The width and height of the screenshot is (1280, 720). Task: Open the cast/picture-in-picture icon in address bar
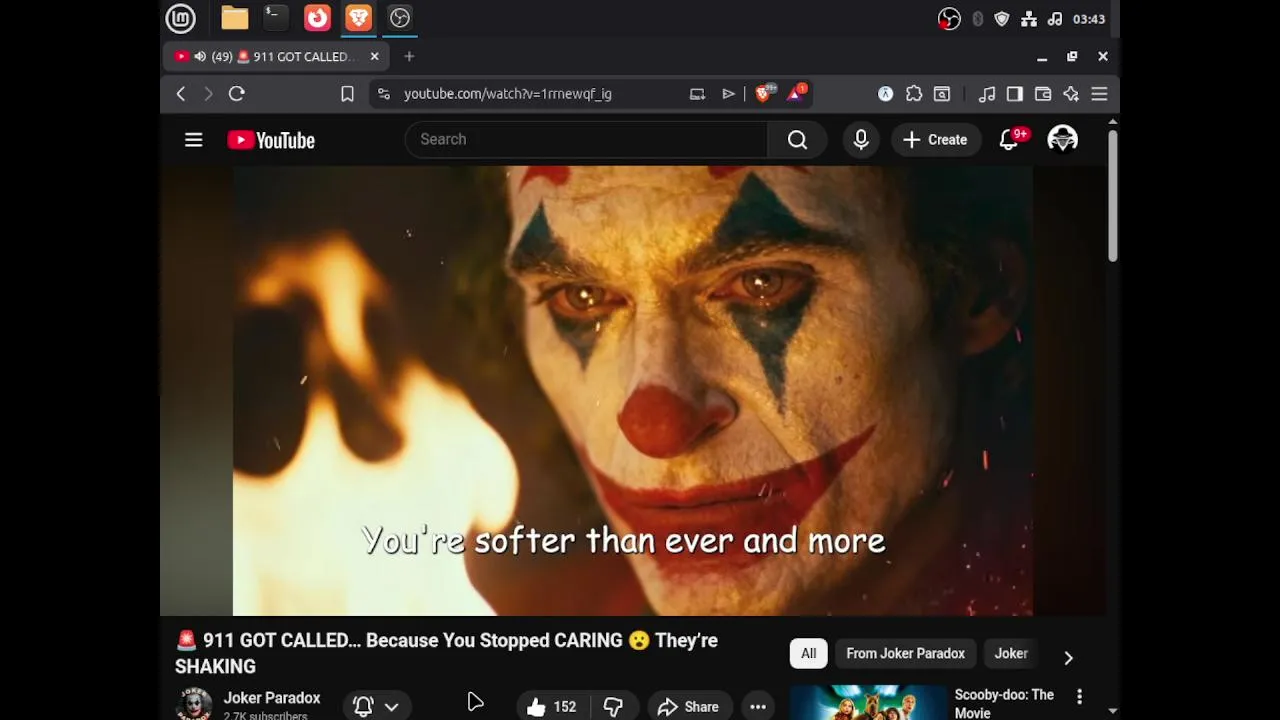[697, 94]
